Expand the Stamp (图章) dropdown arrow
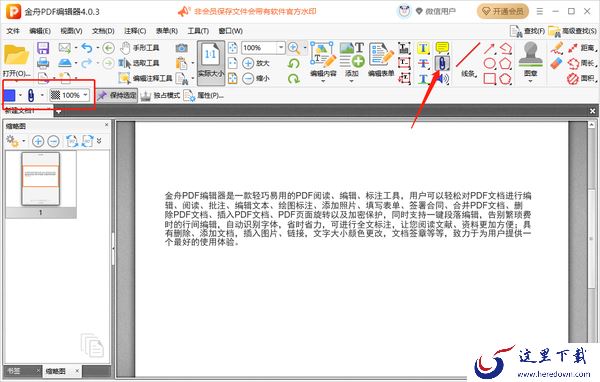This screenshot has width=600, height=382. 530,81
